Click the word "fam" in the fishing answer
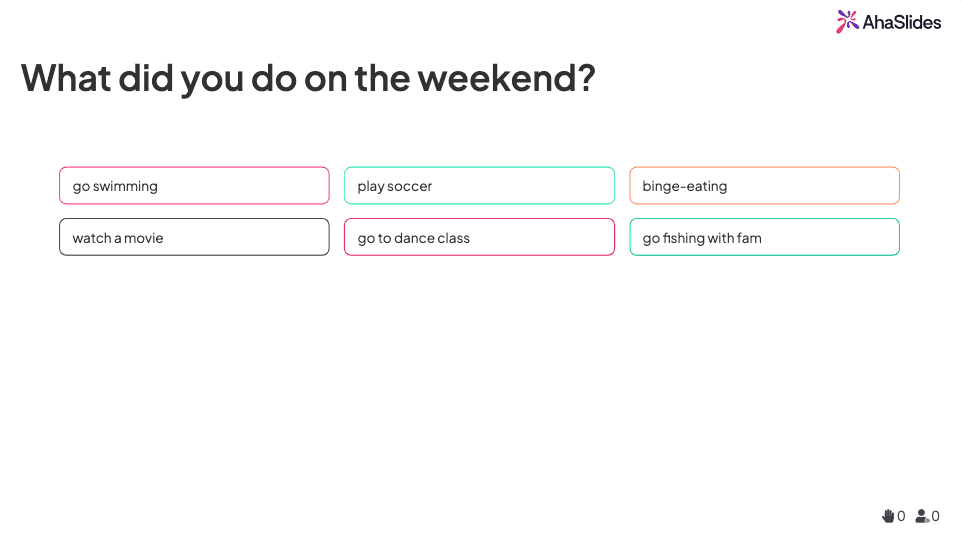 point(749,238)
